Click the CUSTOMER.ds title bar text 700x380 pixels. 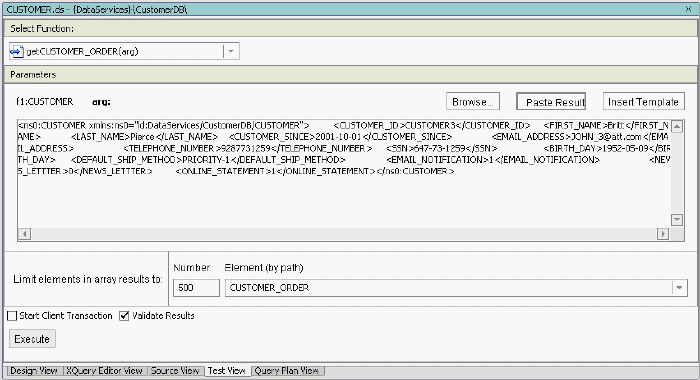pyautogui.click(x=96, y=9)
